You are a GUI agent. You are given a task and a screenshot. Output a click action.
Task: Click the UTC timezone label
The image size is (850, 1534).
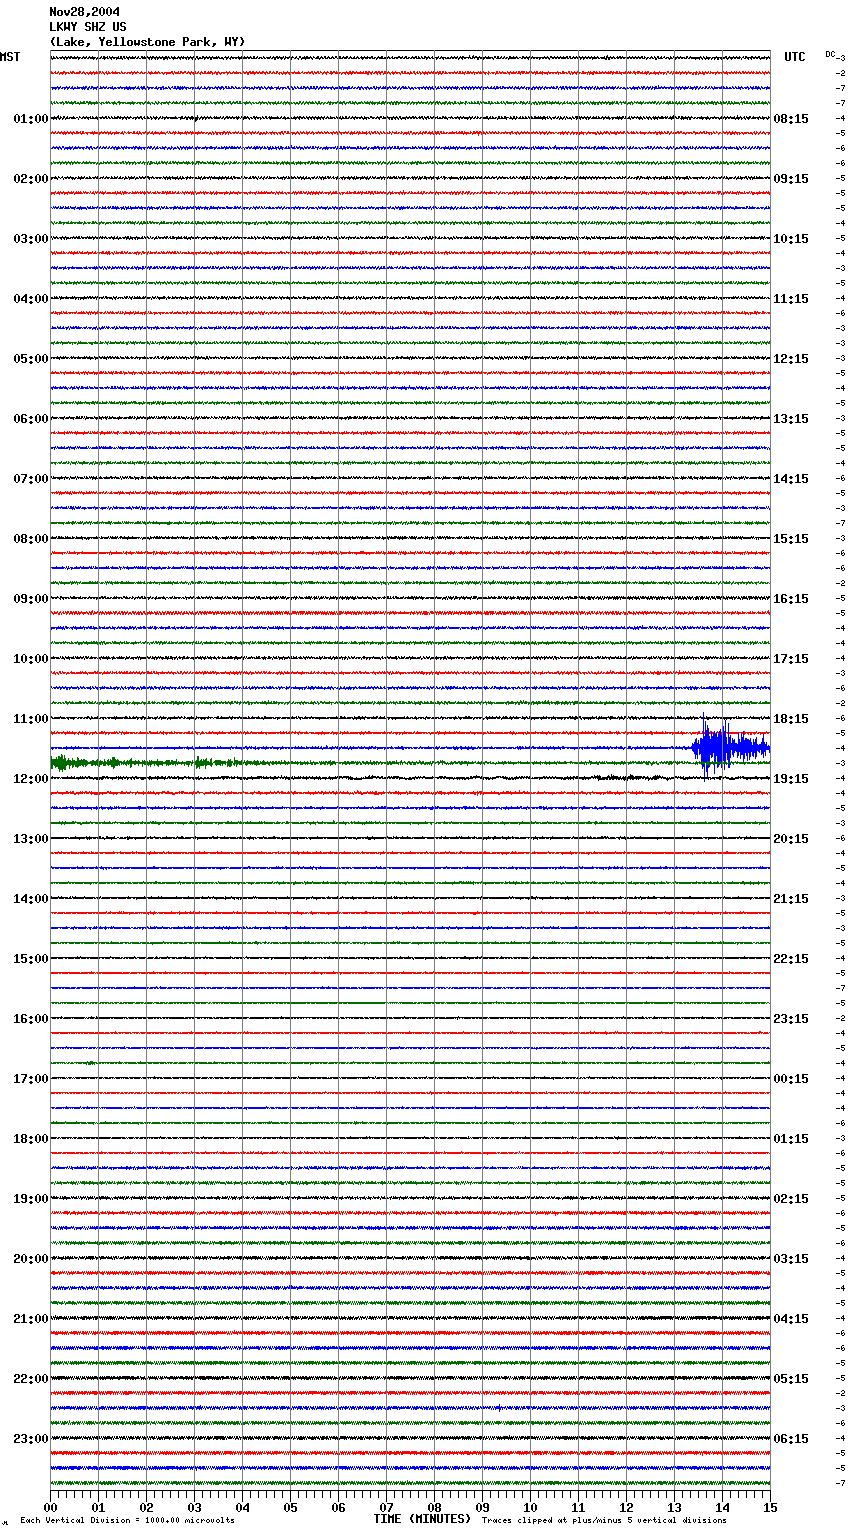point(795,57)
